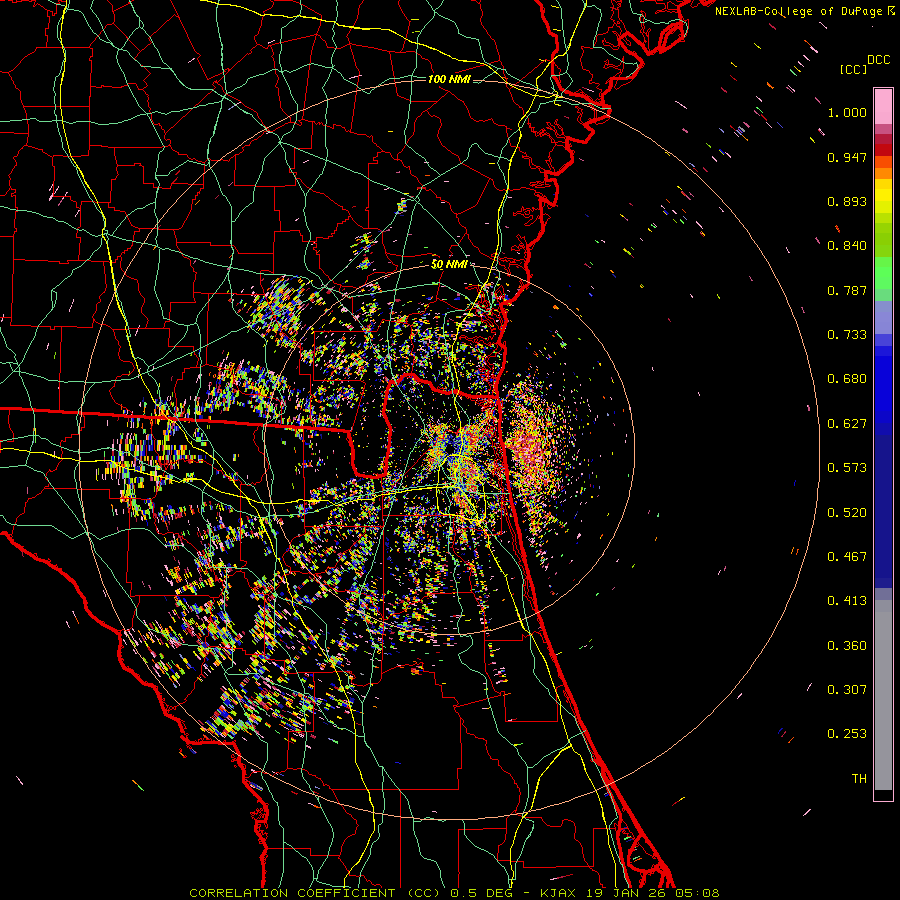This screenshot has width=900, height=900.
Task: Click the 100 NMI range ring label
Action: [449, 79]
